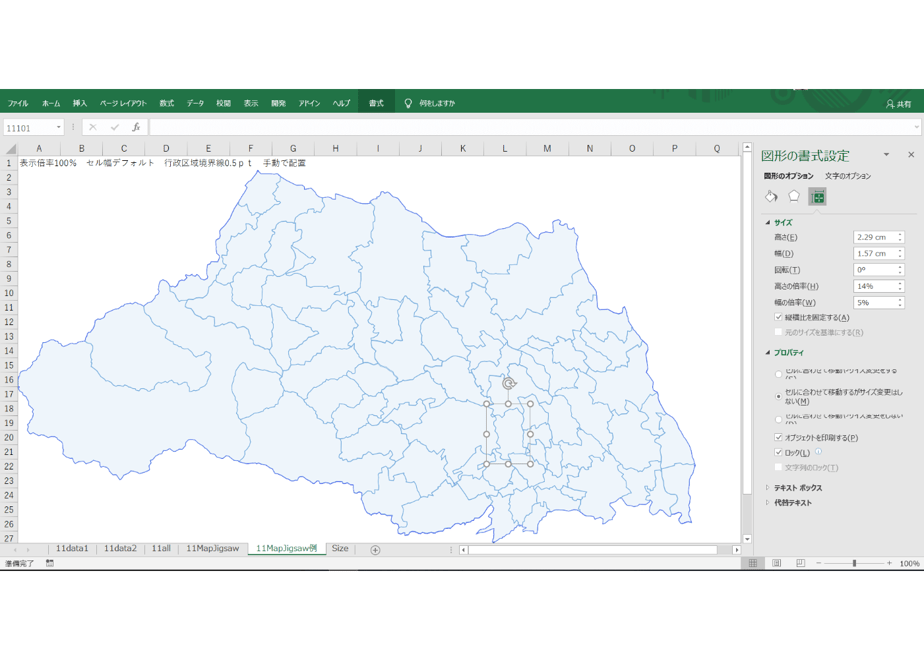Click the rotation handle above selected shape
Viewport: 924px width, 660px height.
(x=509, y=384)
